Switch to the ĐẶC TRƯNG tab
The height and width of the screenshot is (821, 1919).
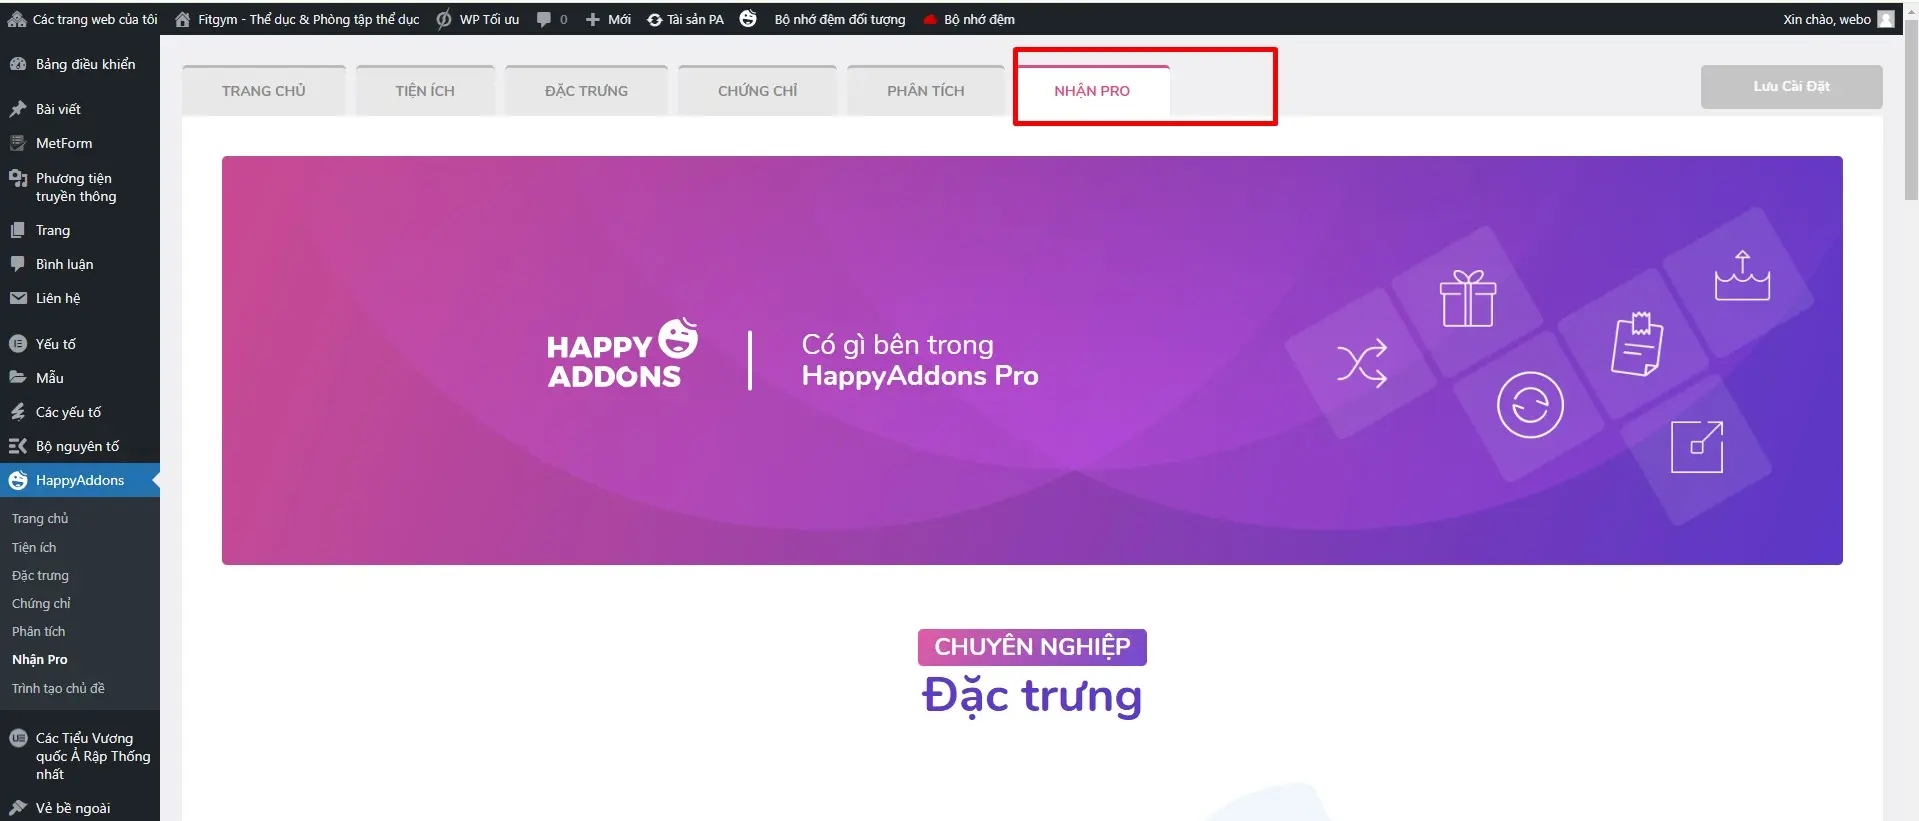tap(586, 90)
